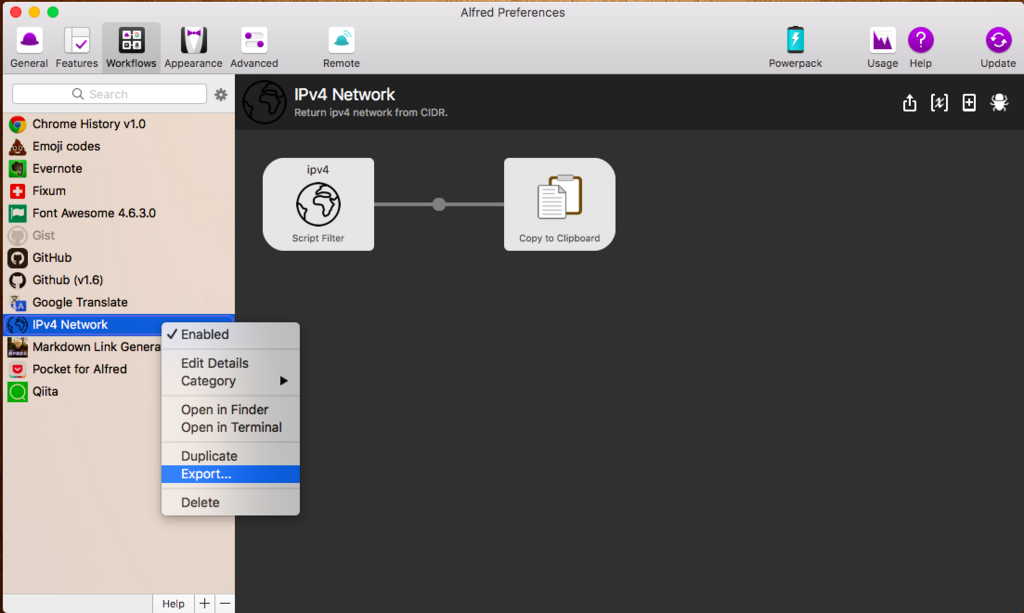The width and height of the screenshot is (1024, 613).
Task: Open the Powerpack section
Action: (795, 48)
